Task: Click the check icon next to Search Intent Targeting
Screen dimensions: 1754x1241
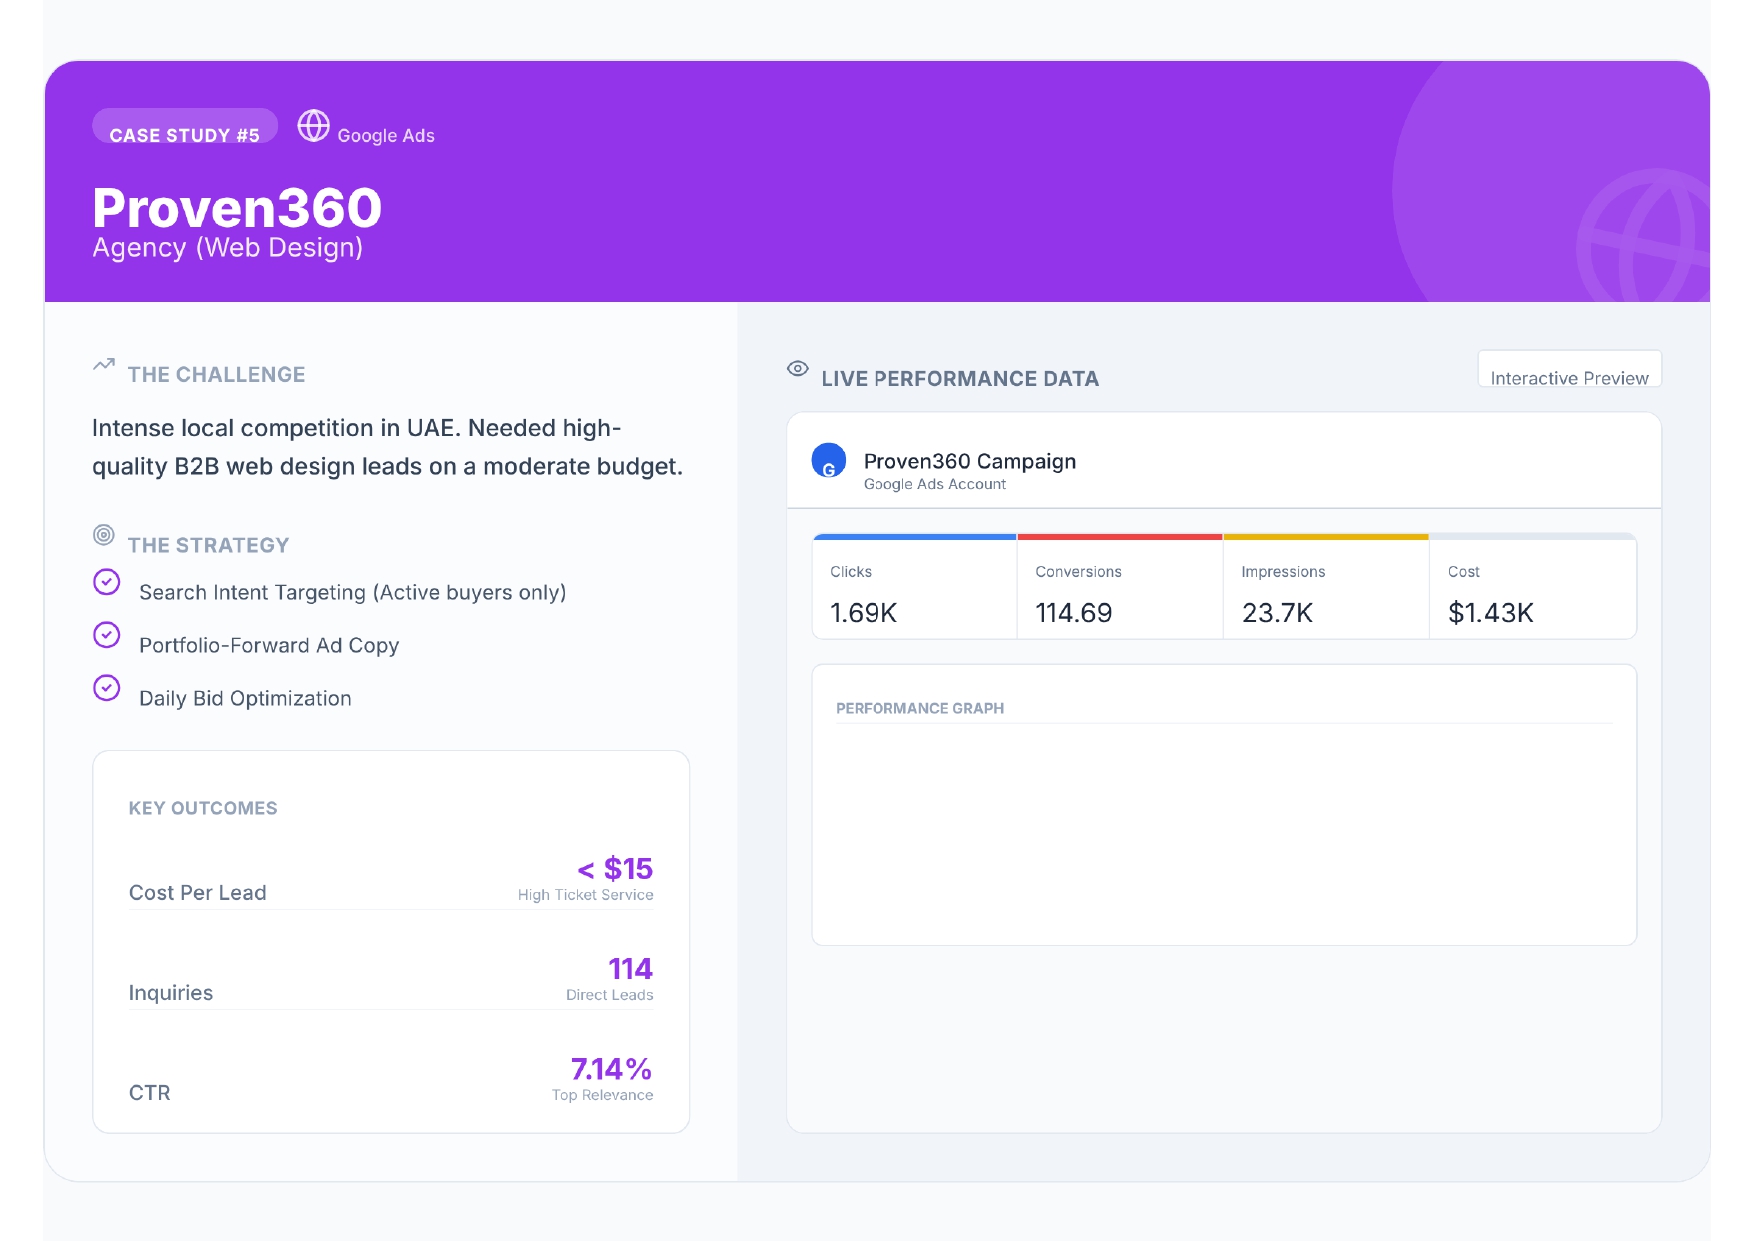Action: tap(107, 582)
